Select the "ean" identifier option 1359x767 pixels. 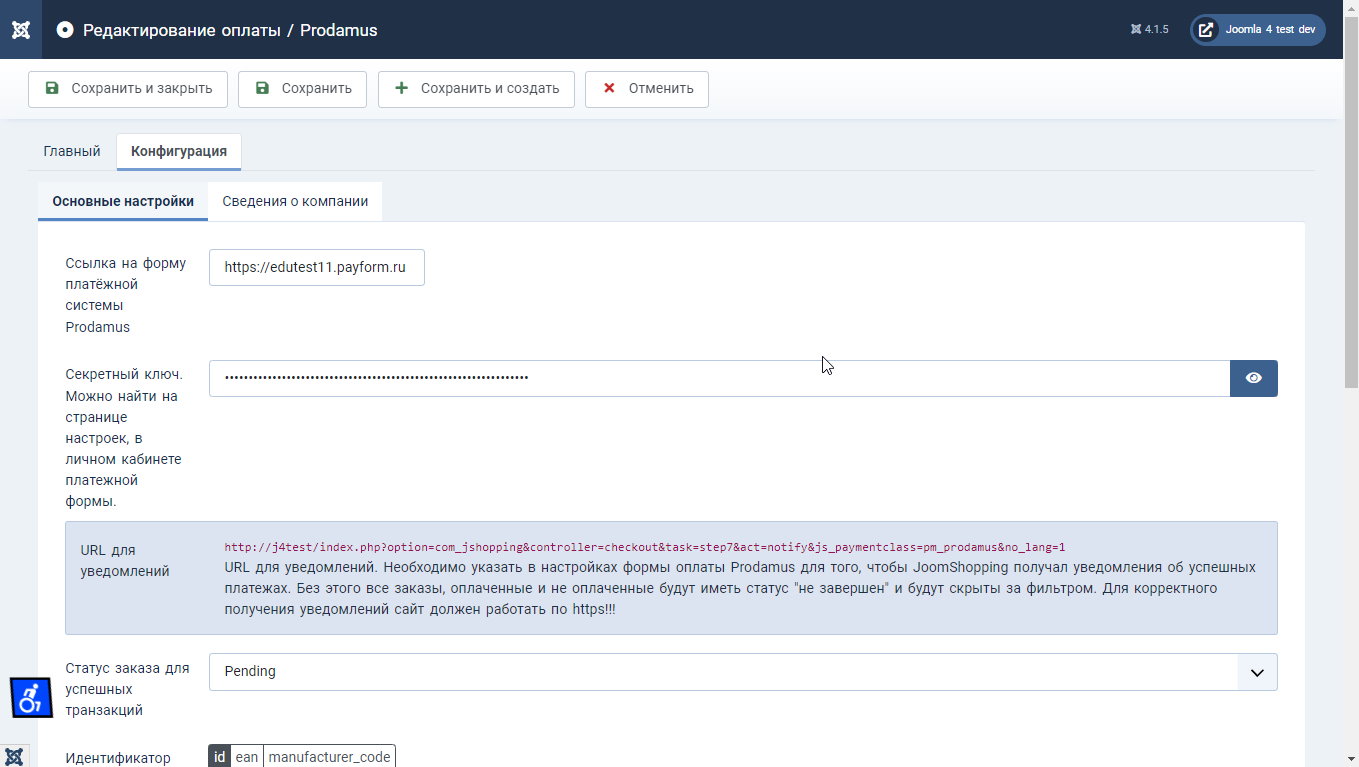[x=247, y=757]
